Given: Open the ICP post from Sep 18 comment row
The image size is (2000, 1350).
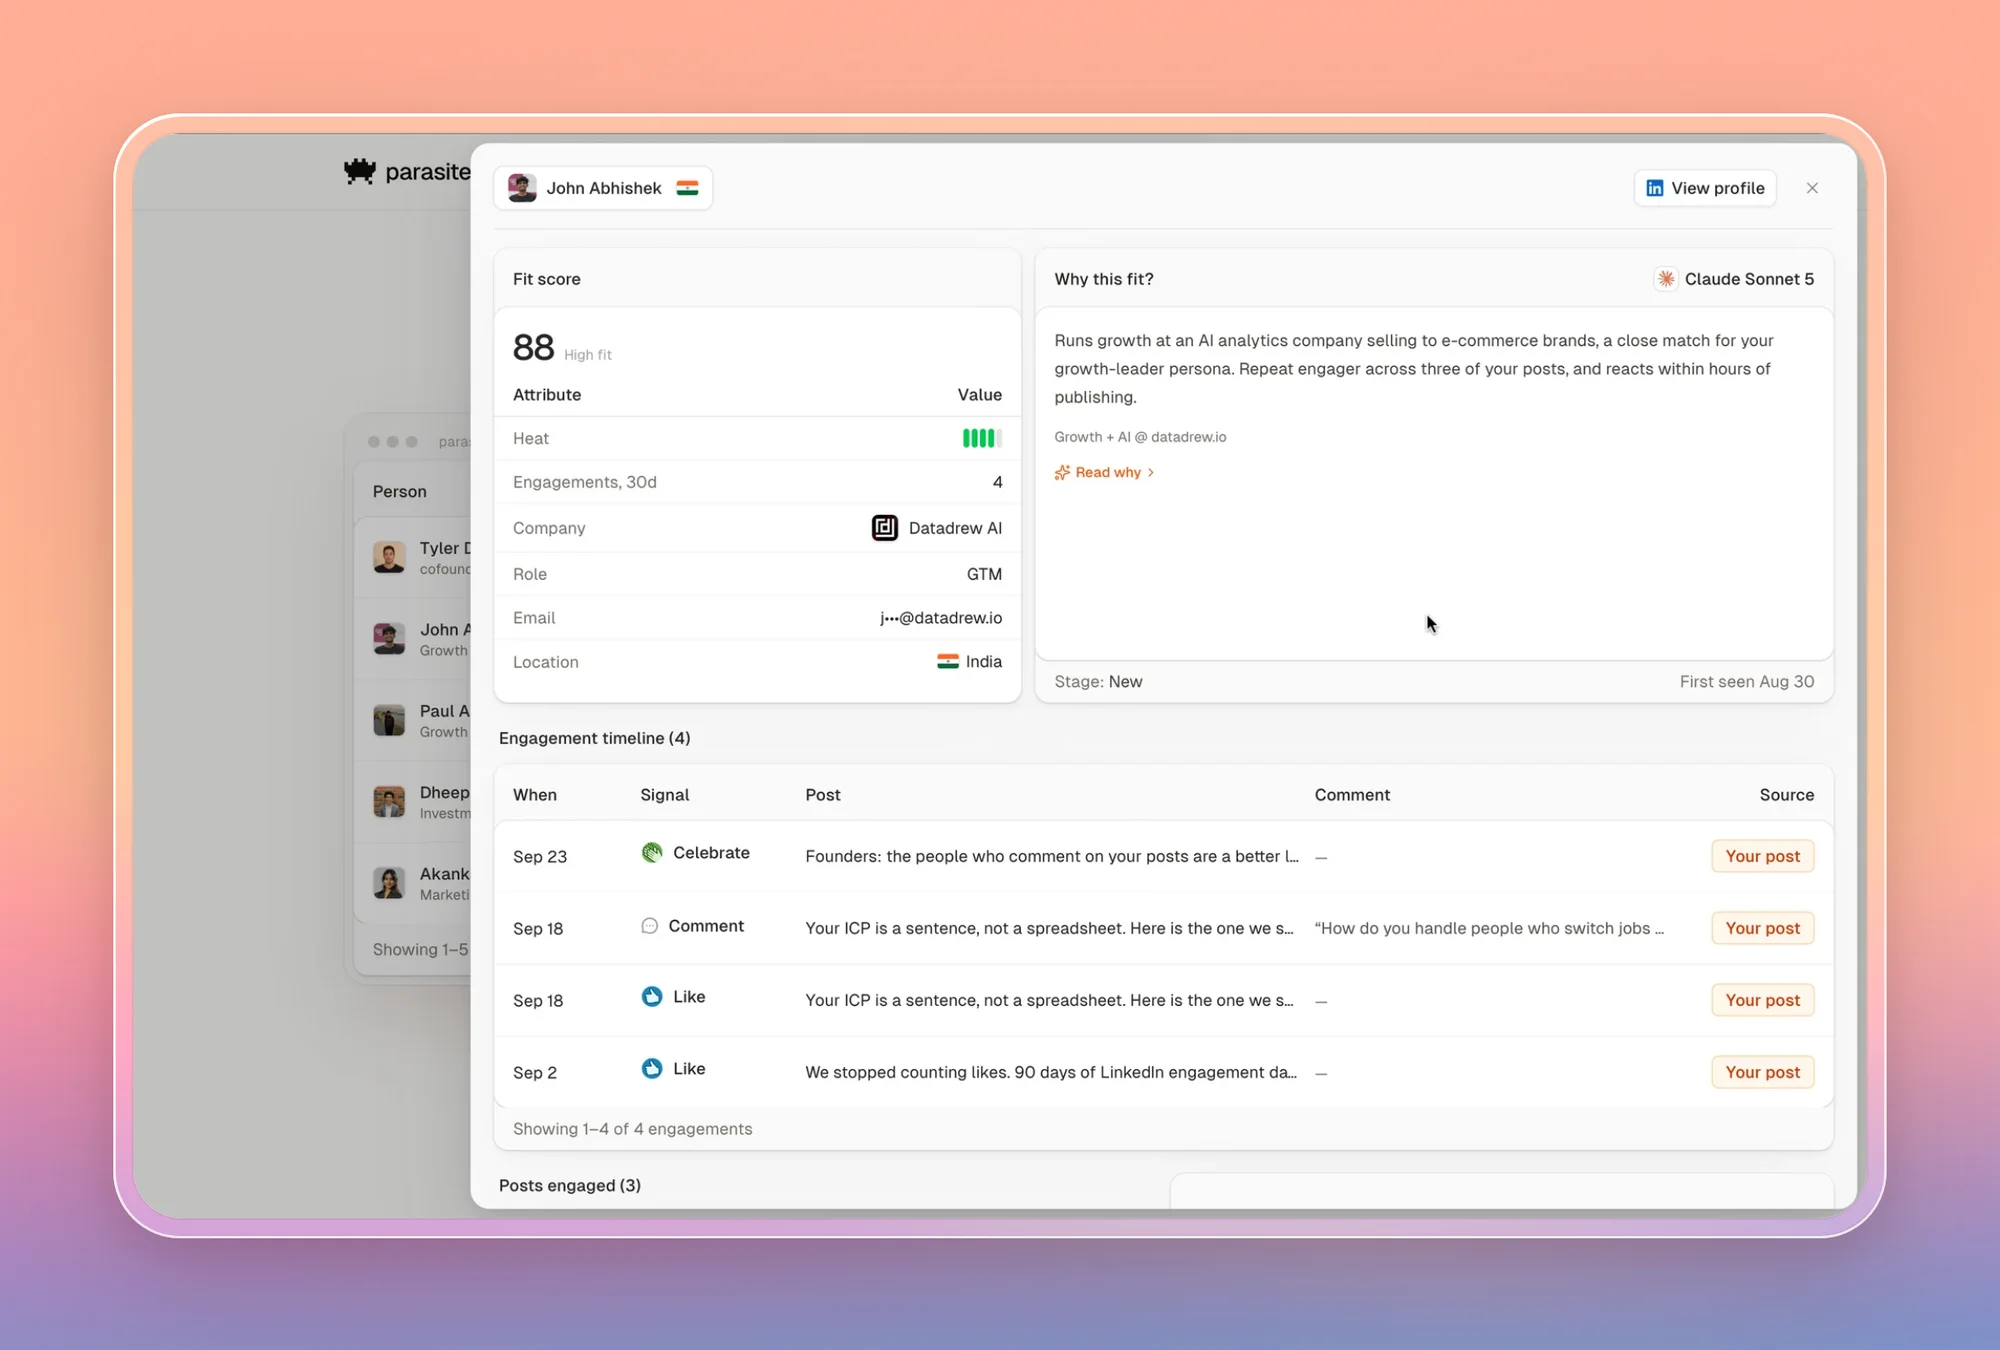Looking at the screenshot, I should [1049, 928].
